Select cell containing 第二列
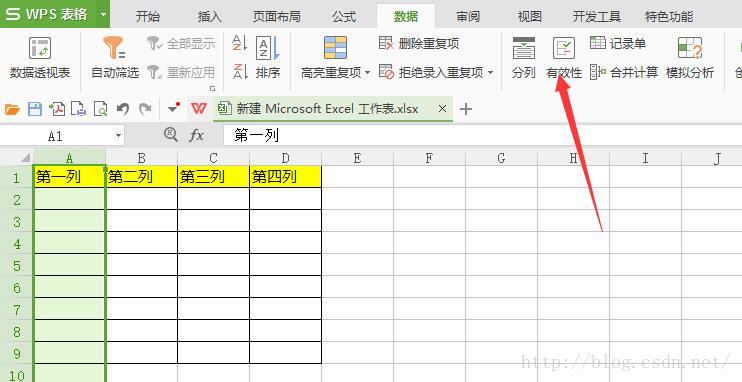 pos(141,177)
